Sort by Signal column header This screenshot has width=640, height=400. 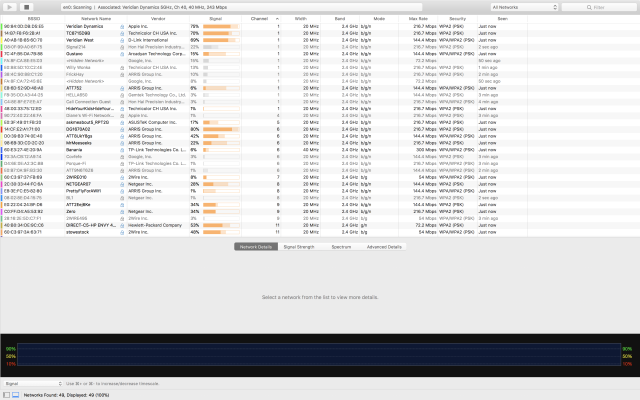click(x=216, y=19)
